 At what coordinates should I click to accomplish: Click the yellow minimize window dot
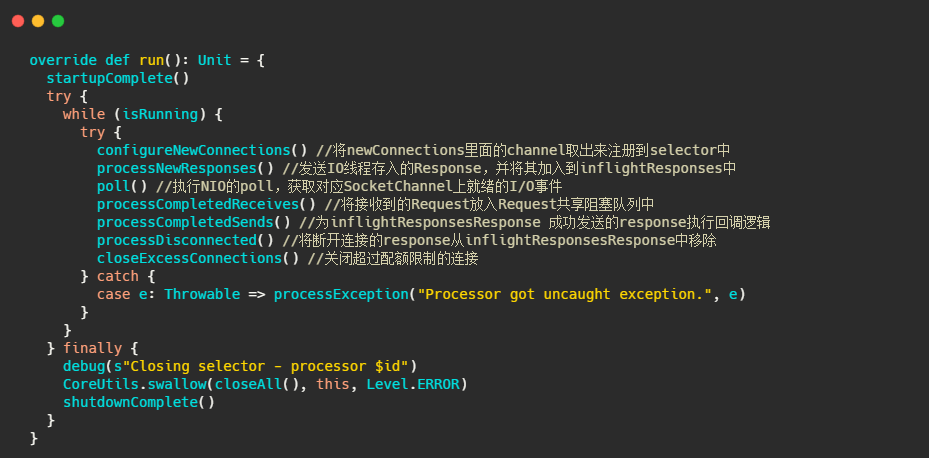click(38, 20)
